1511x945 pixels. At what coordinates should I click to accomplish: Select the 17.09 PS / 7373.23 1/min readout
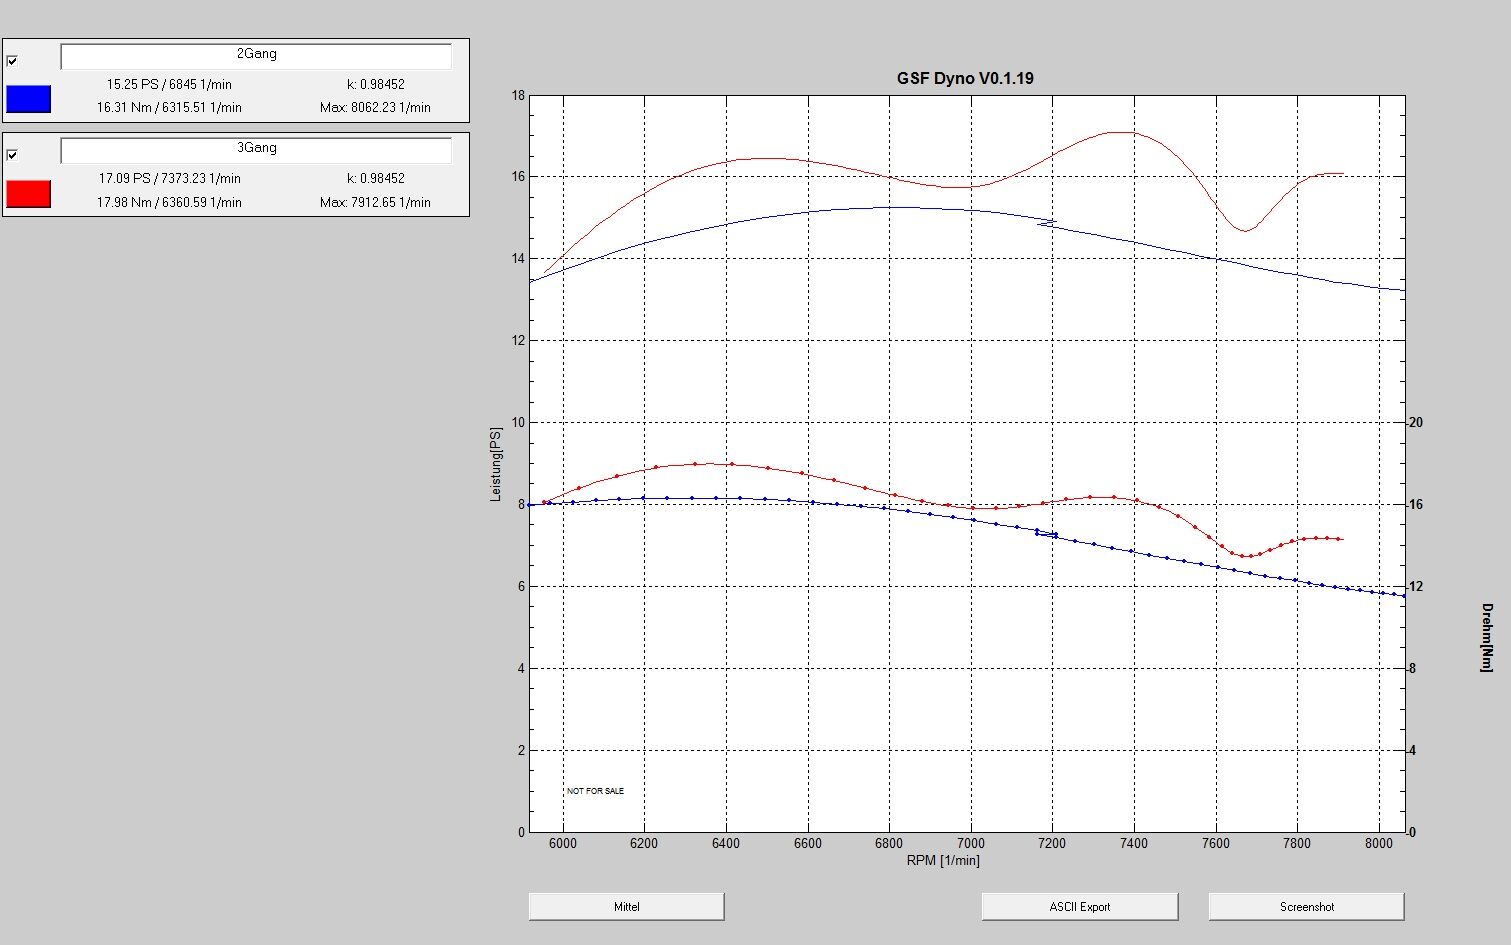pos(169,178)
